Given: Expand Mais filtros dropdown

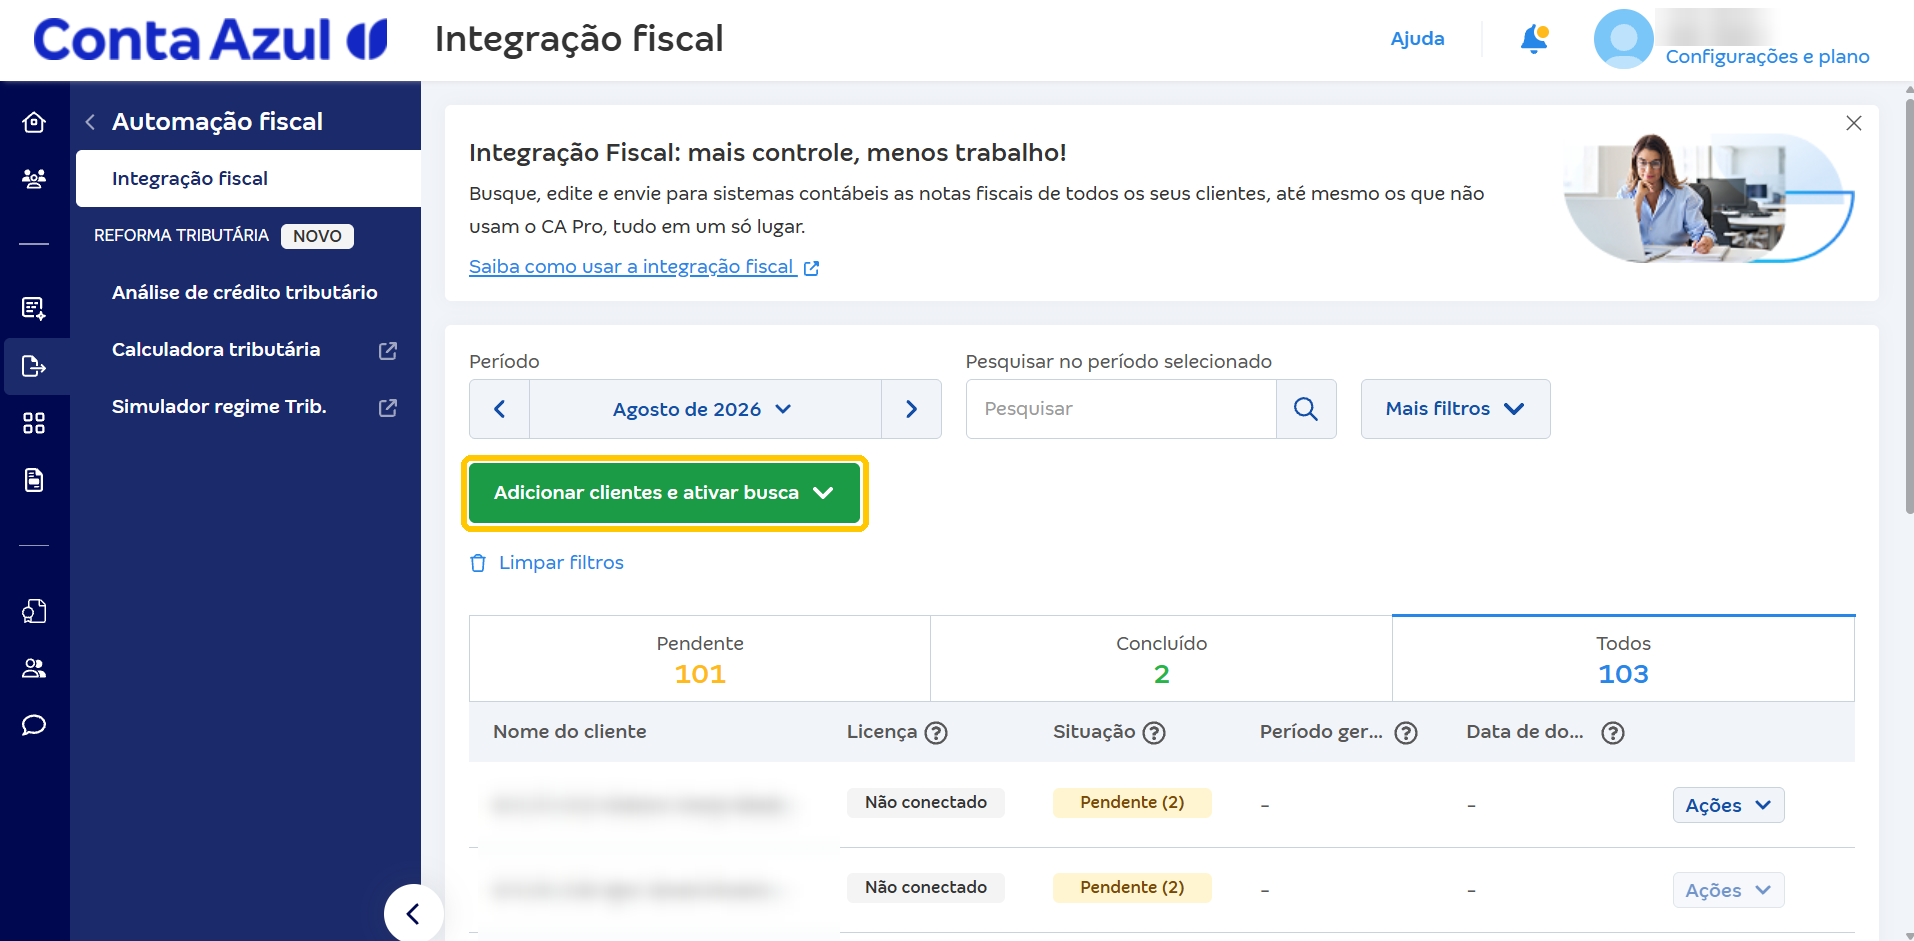Looking at the screenshot, I should point(1455,409).
